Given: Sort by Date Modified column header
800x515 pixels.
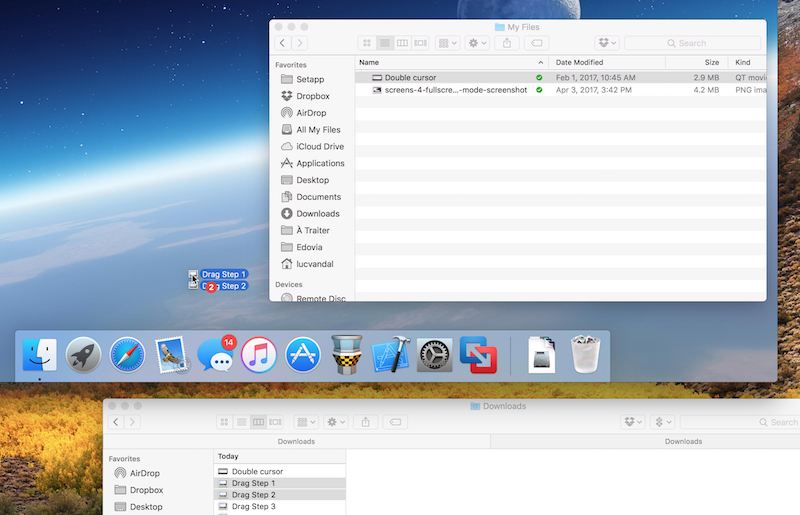Looking at the screenshot, I should [x=607, y=62].
